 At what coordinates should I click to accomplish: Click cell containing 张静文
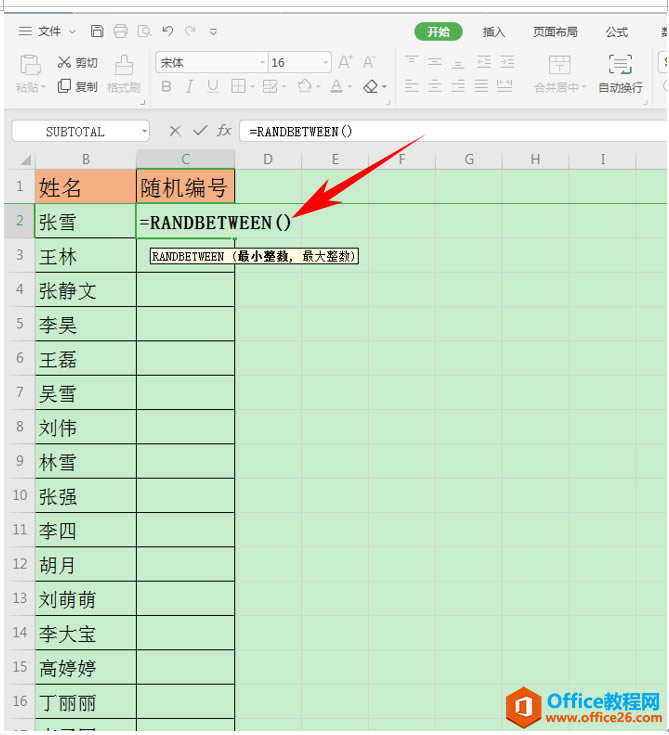pos(86,290)
